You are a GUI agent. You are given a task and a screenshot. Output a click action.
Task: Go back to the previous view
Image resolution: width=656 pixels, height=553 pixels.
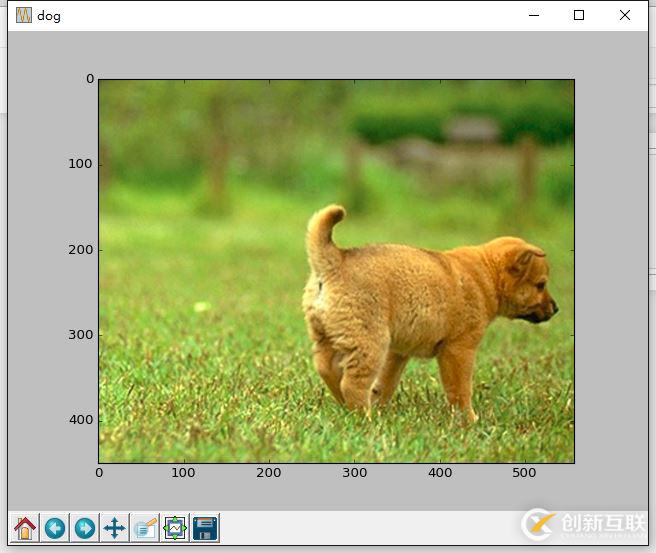point(55,528)
